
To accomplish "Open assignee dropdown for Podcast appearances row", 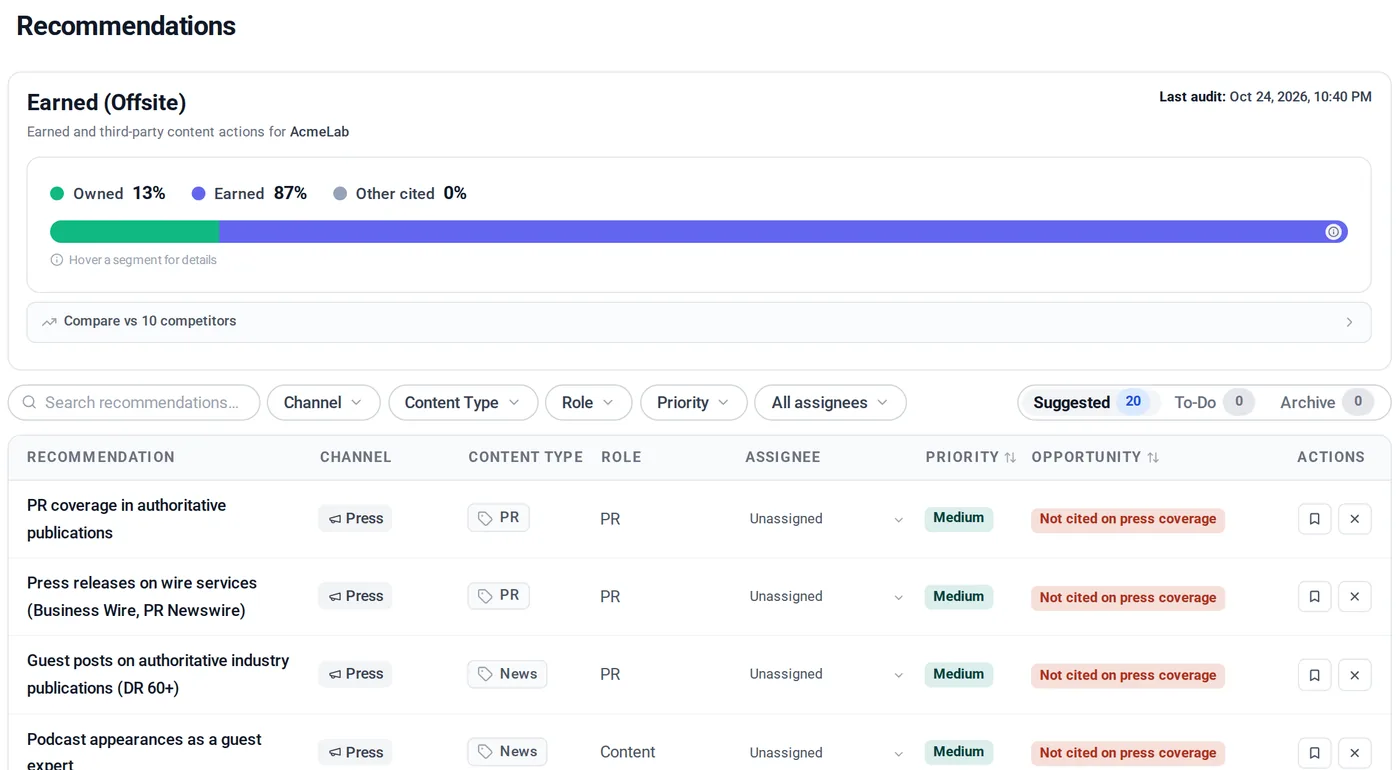I will (826, 753).
